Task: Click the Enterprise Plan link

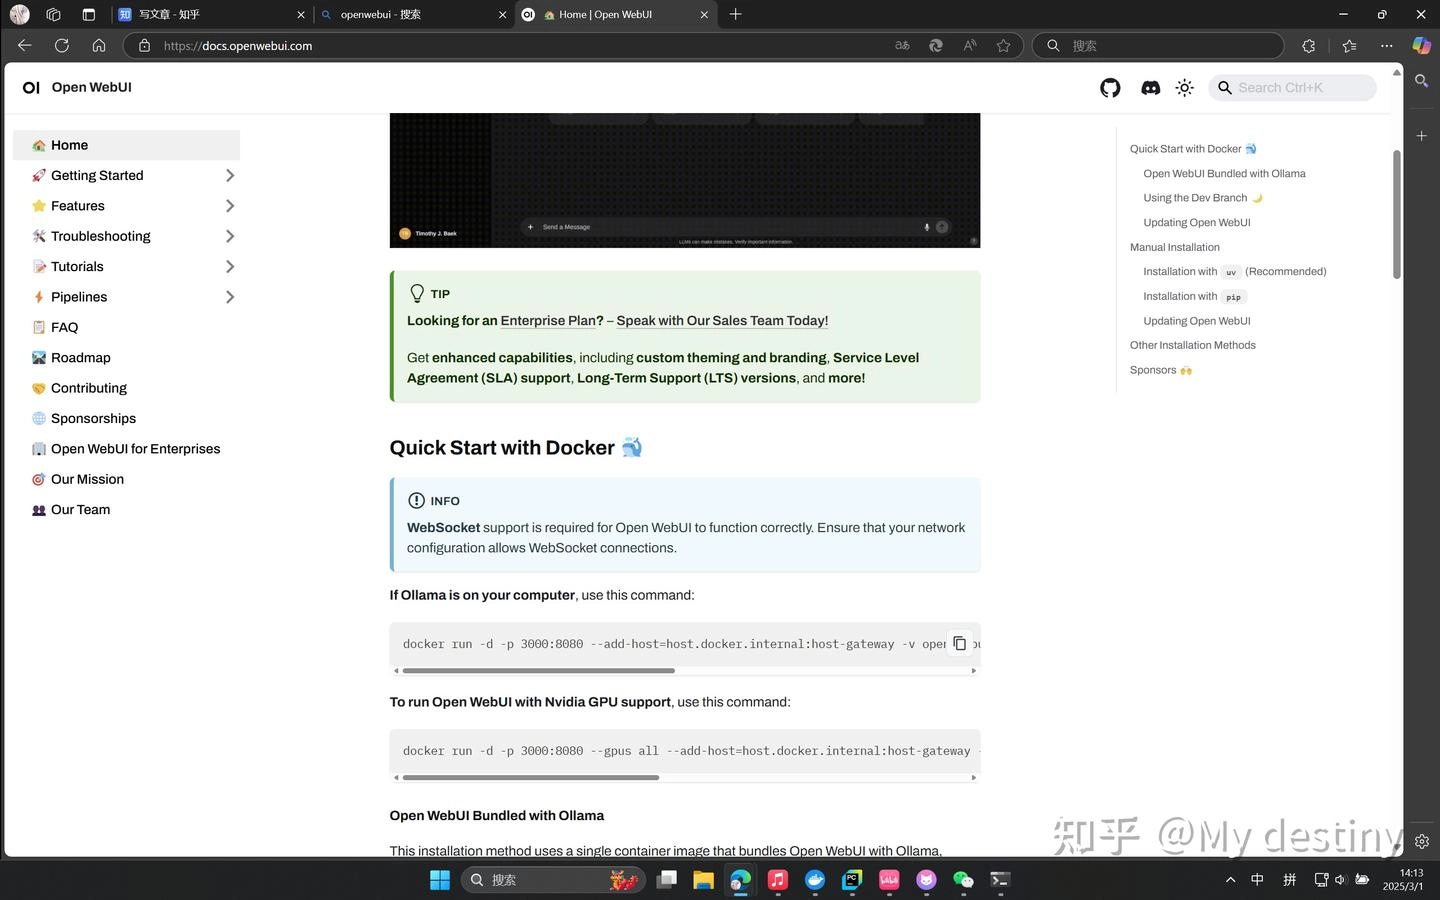Action: click(x=552, y=321)
